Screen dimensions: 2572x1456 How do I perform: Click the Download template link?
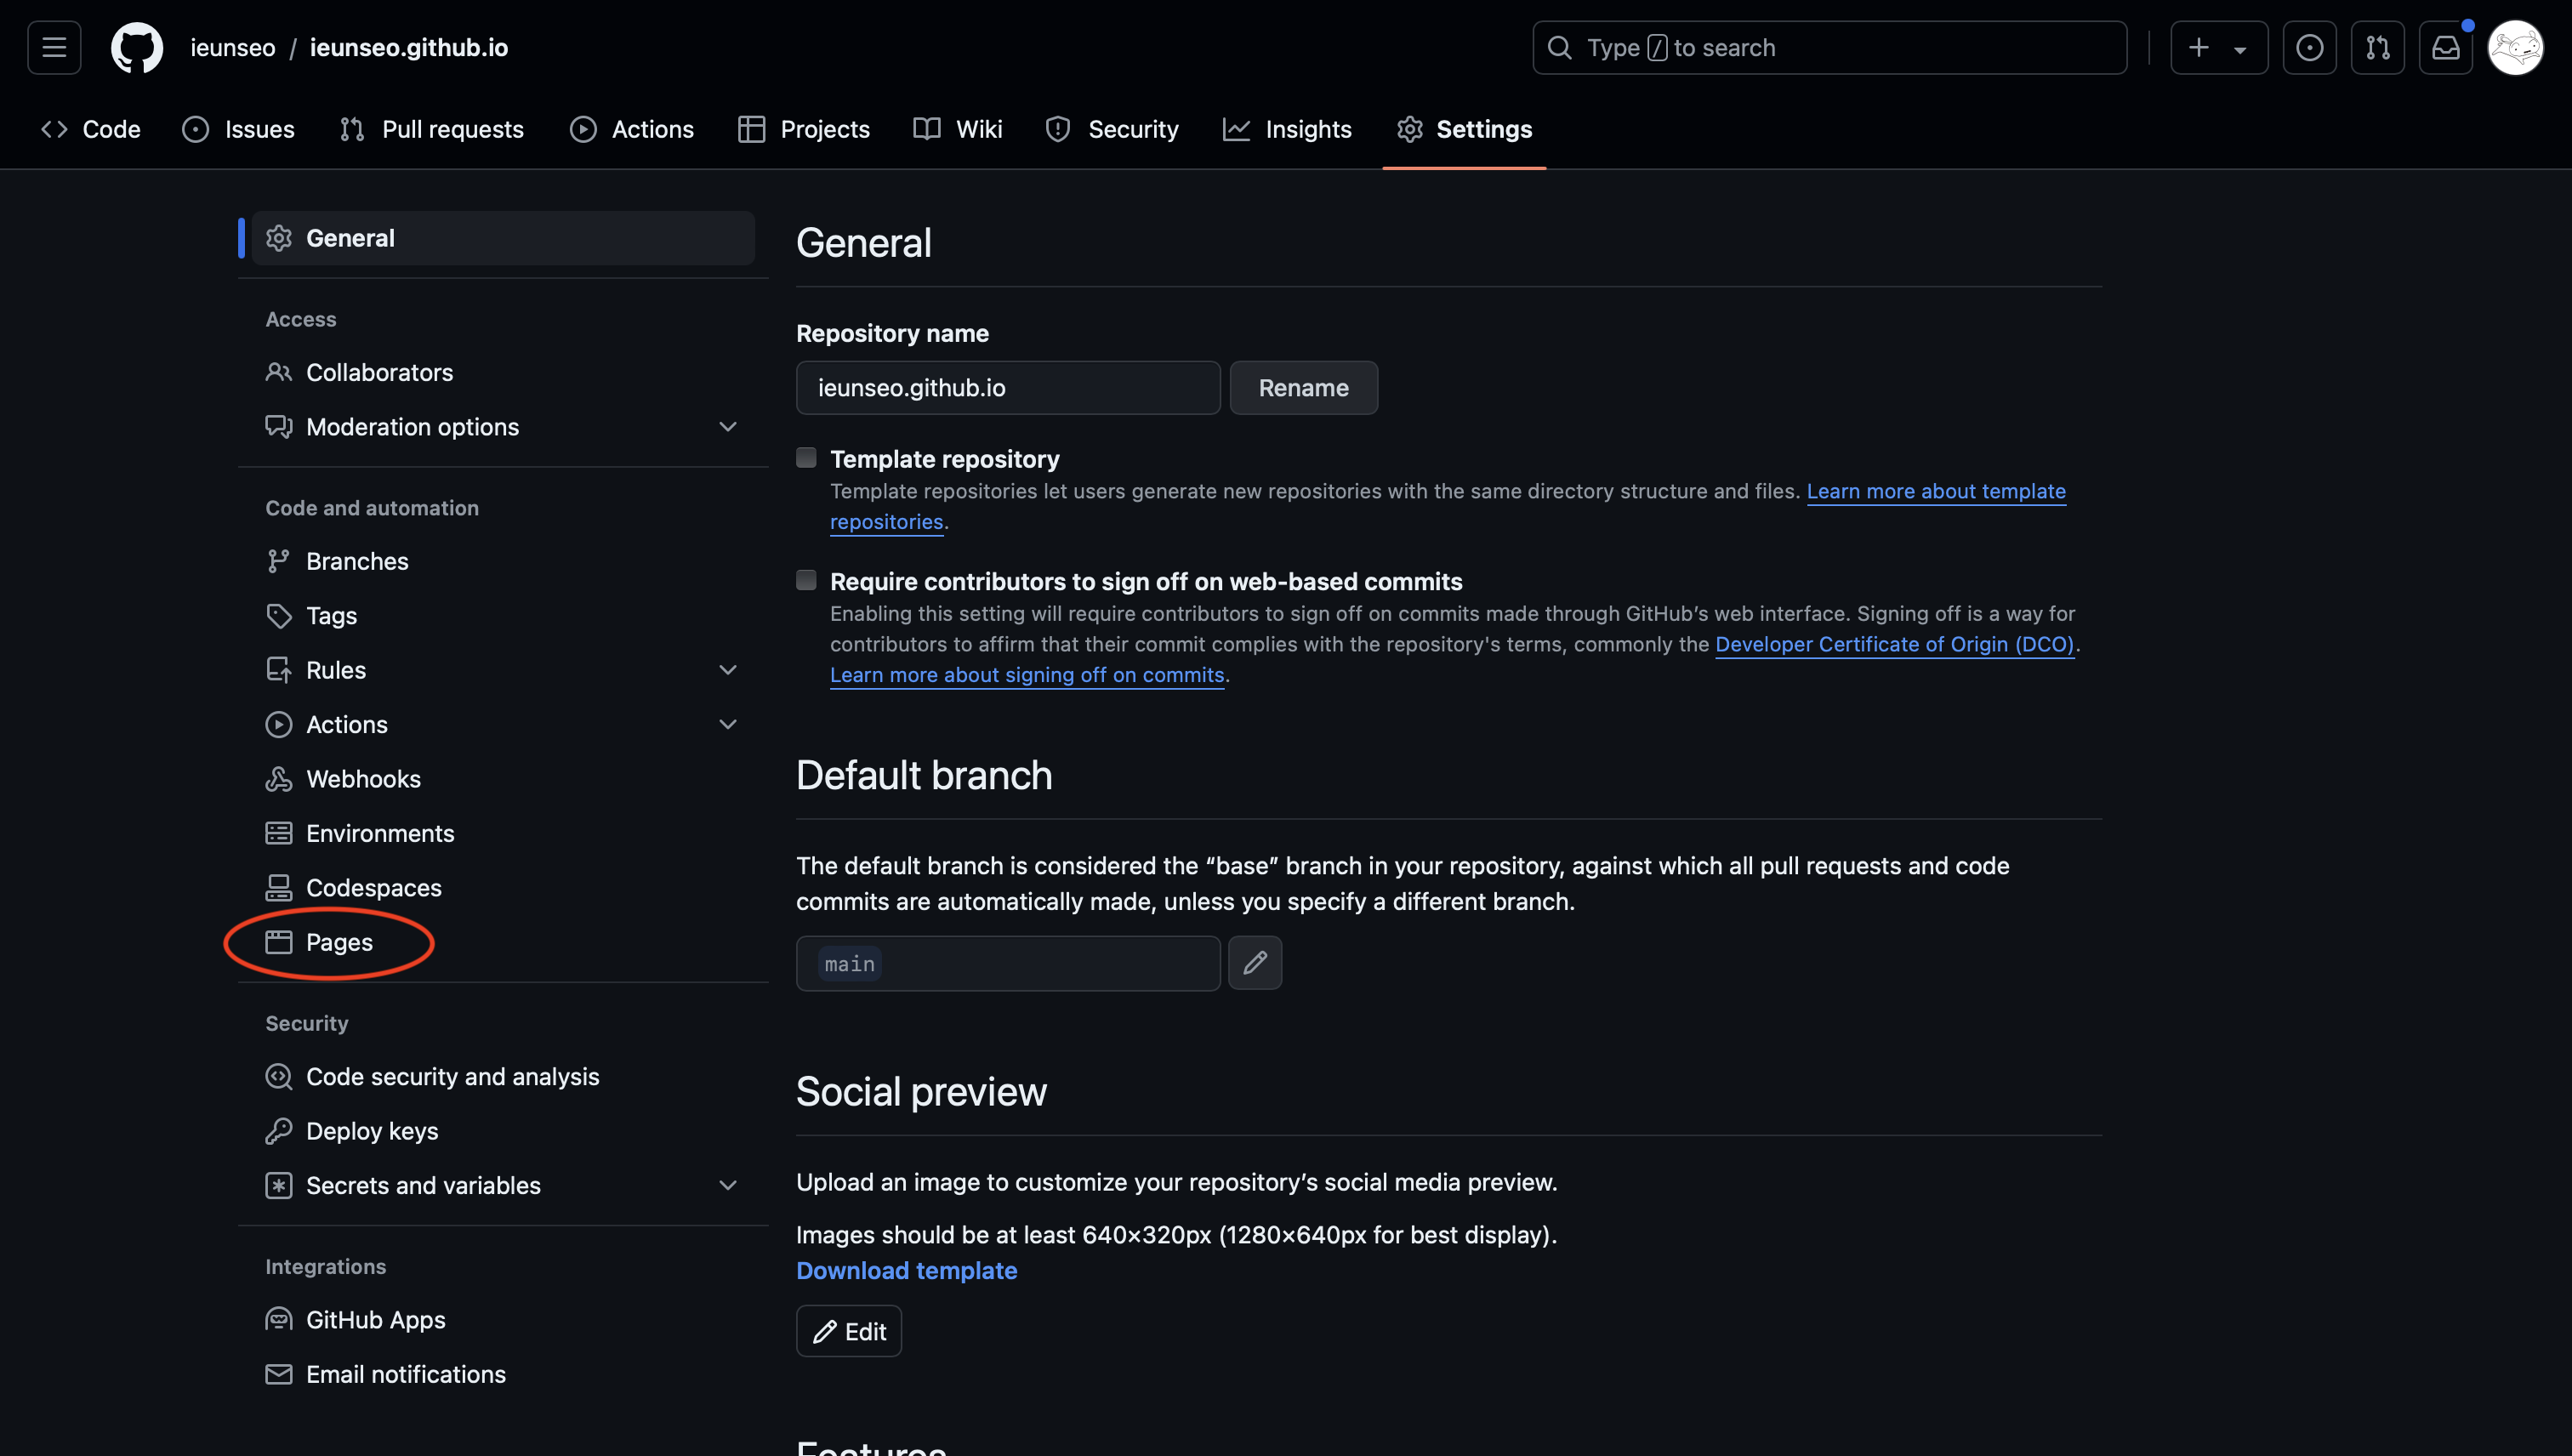coord(907,1270)
